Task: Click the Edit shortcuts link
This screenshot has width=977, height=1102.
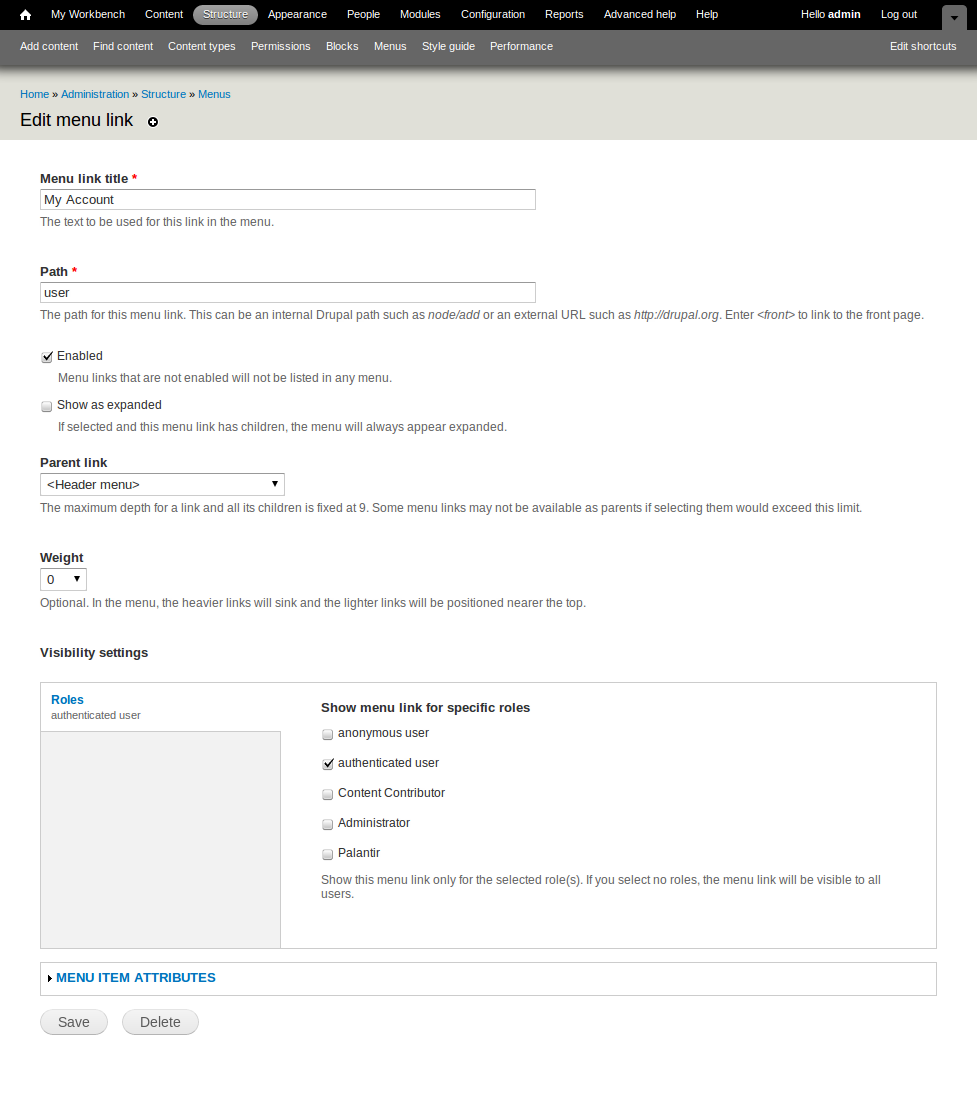Action: (923, 46)
